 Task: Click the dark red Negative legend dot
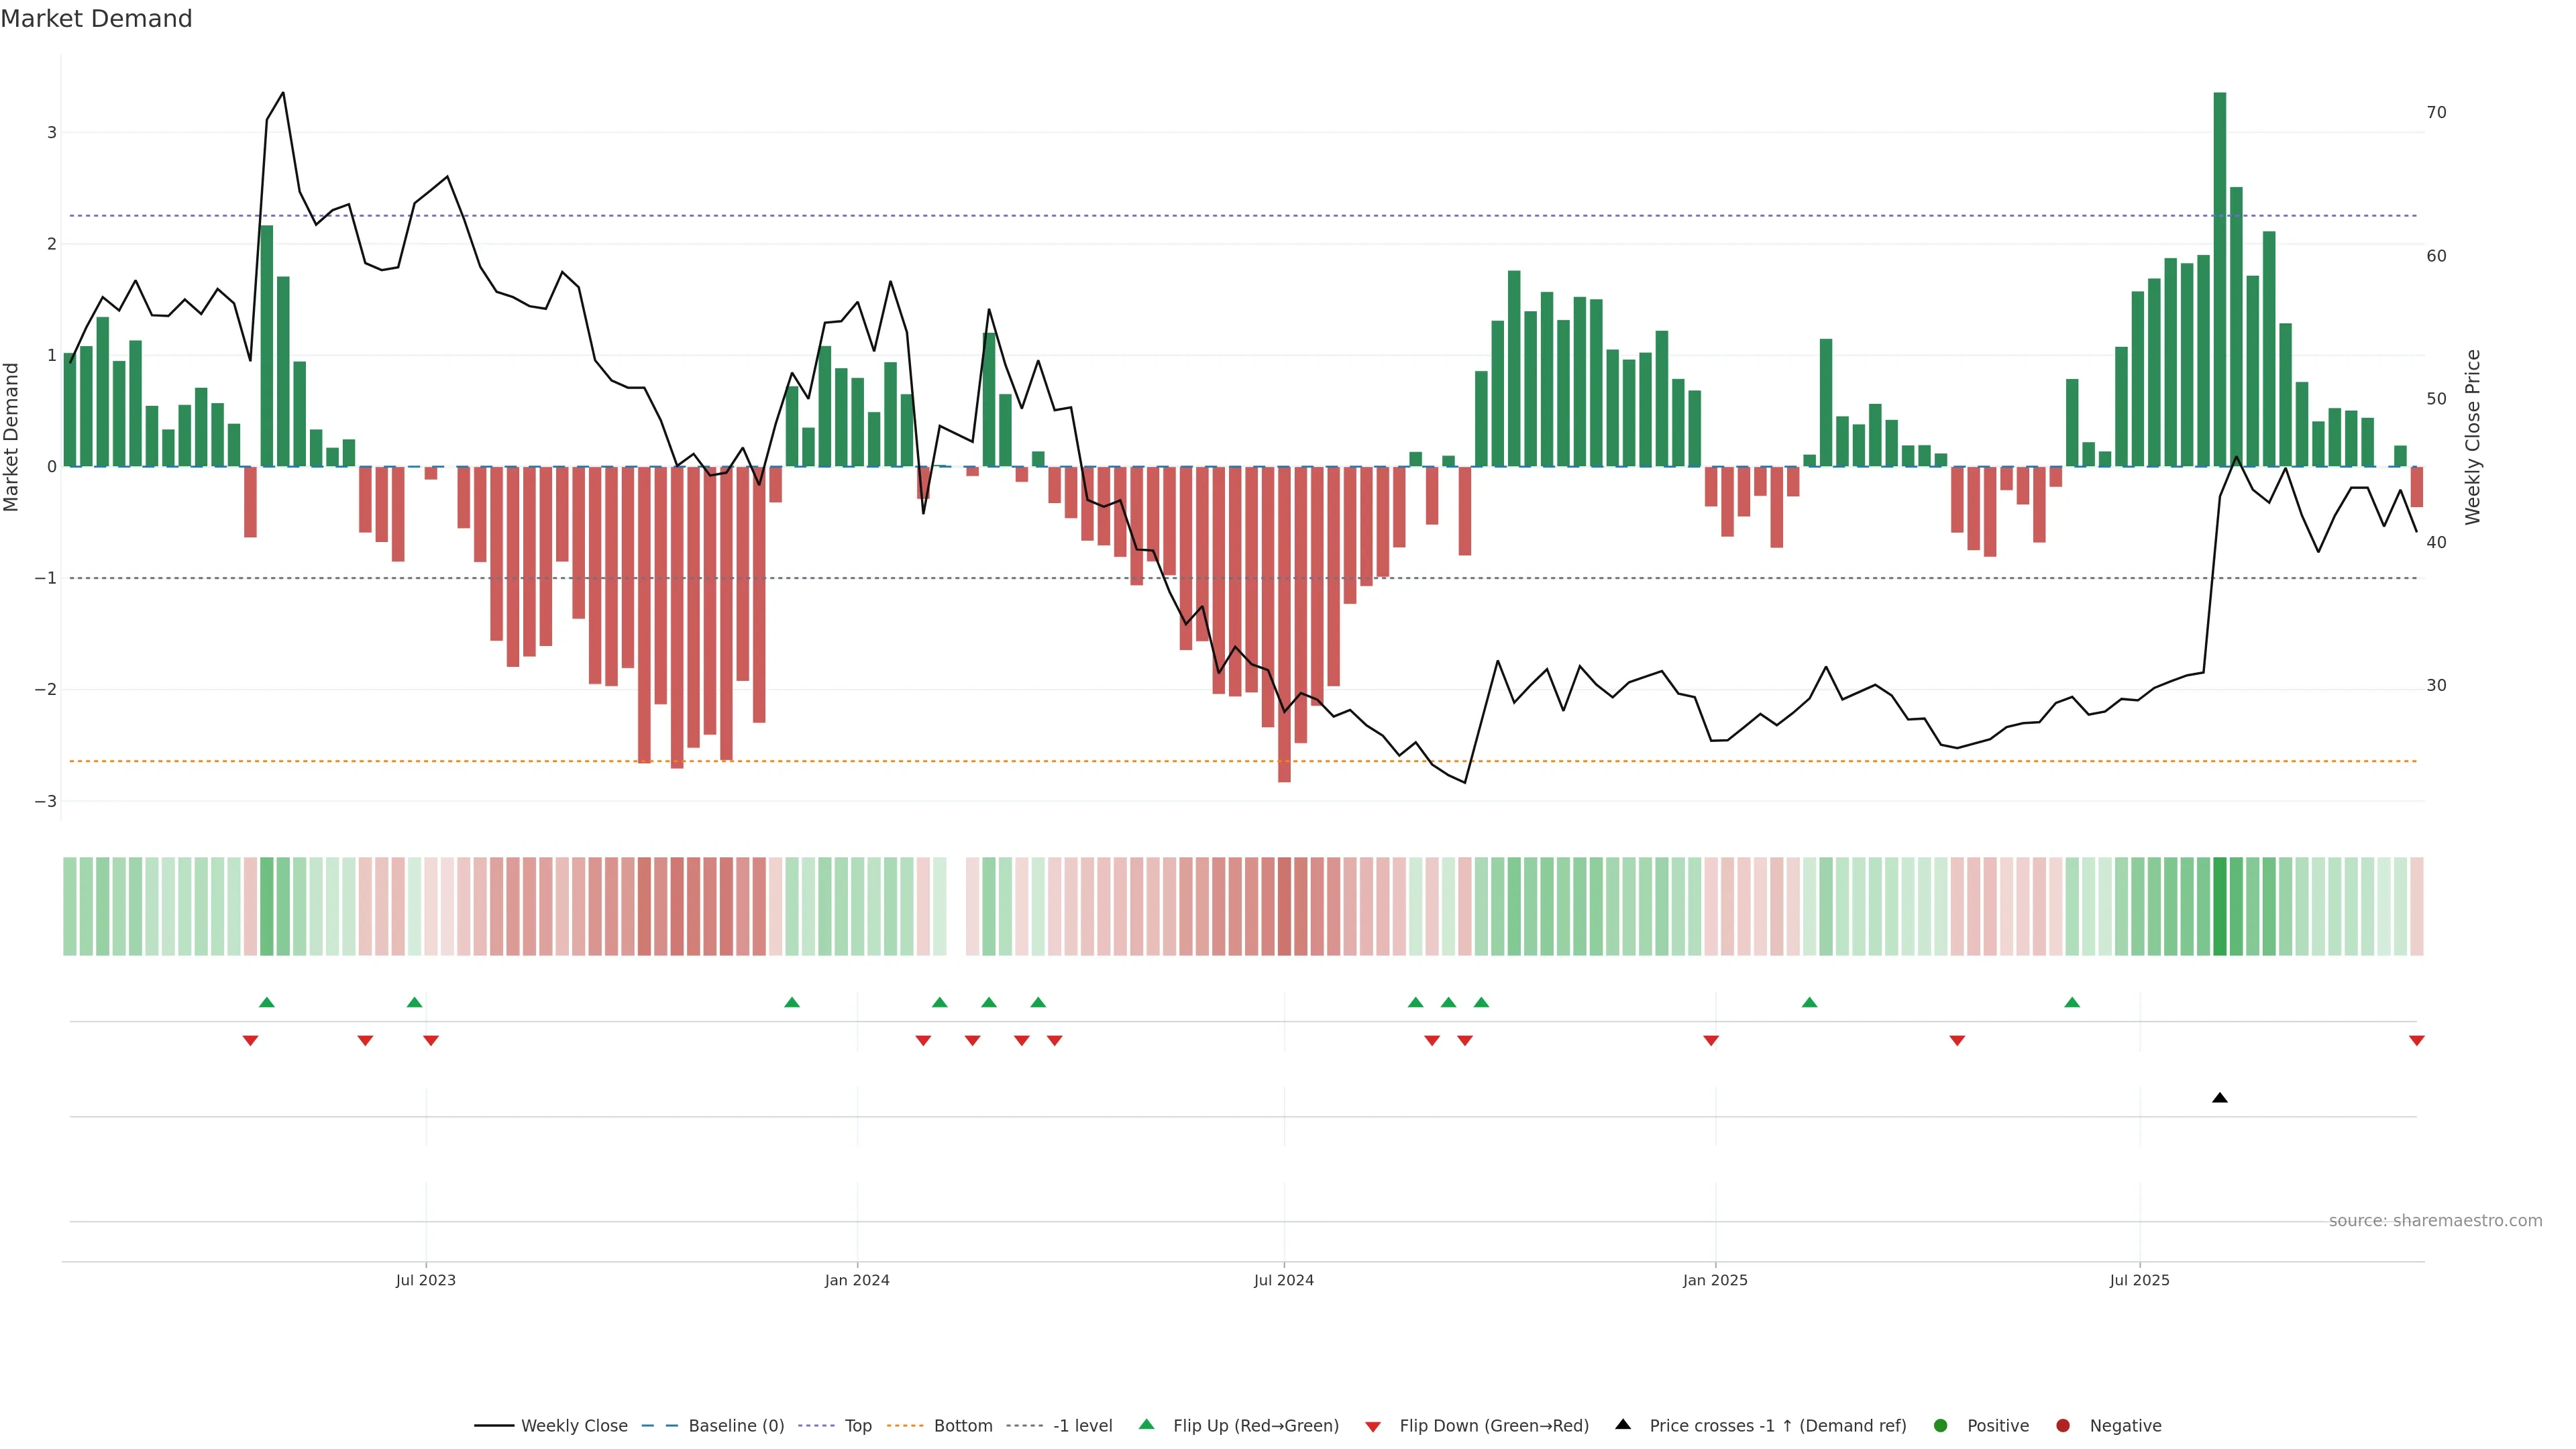pos(2062,1425)
